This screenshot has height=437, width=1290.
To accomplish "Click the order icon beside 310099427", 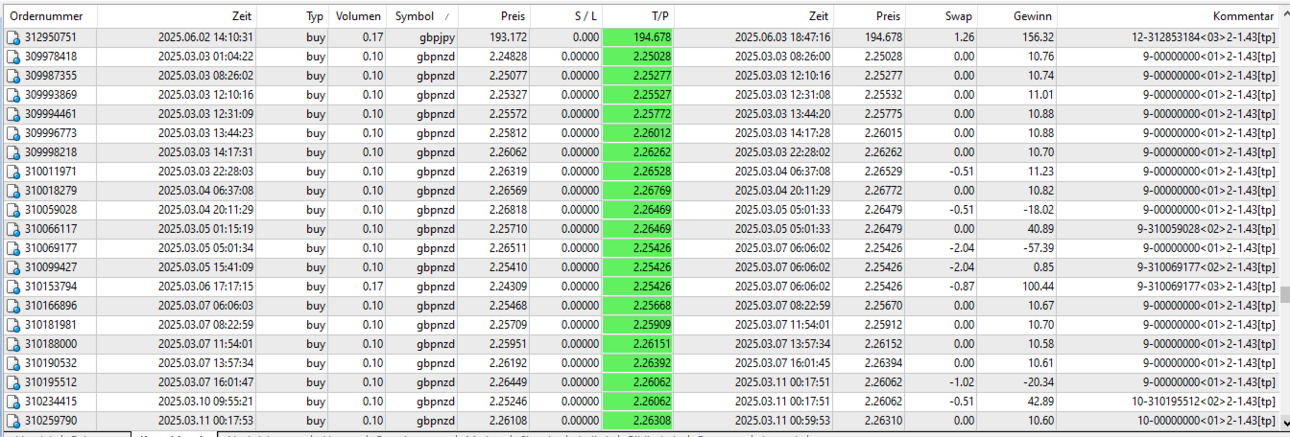I will (x=13, y=267).
